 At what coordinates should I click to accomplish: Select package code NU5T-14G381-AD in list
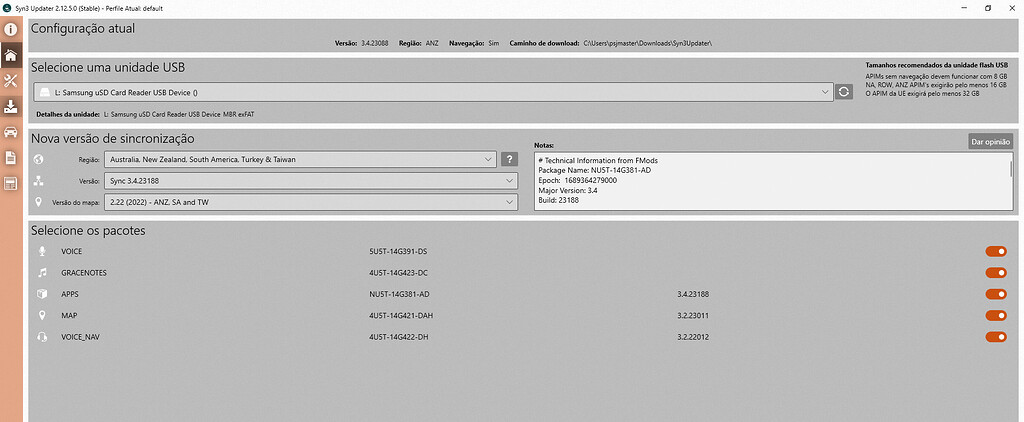point(399,295)
